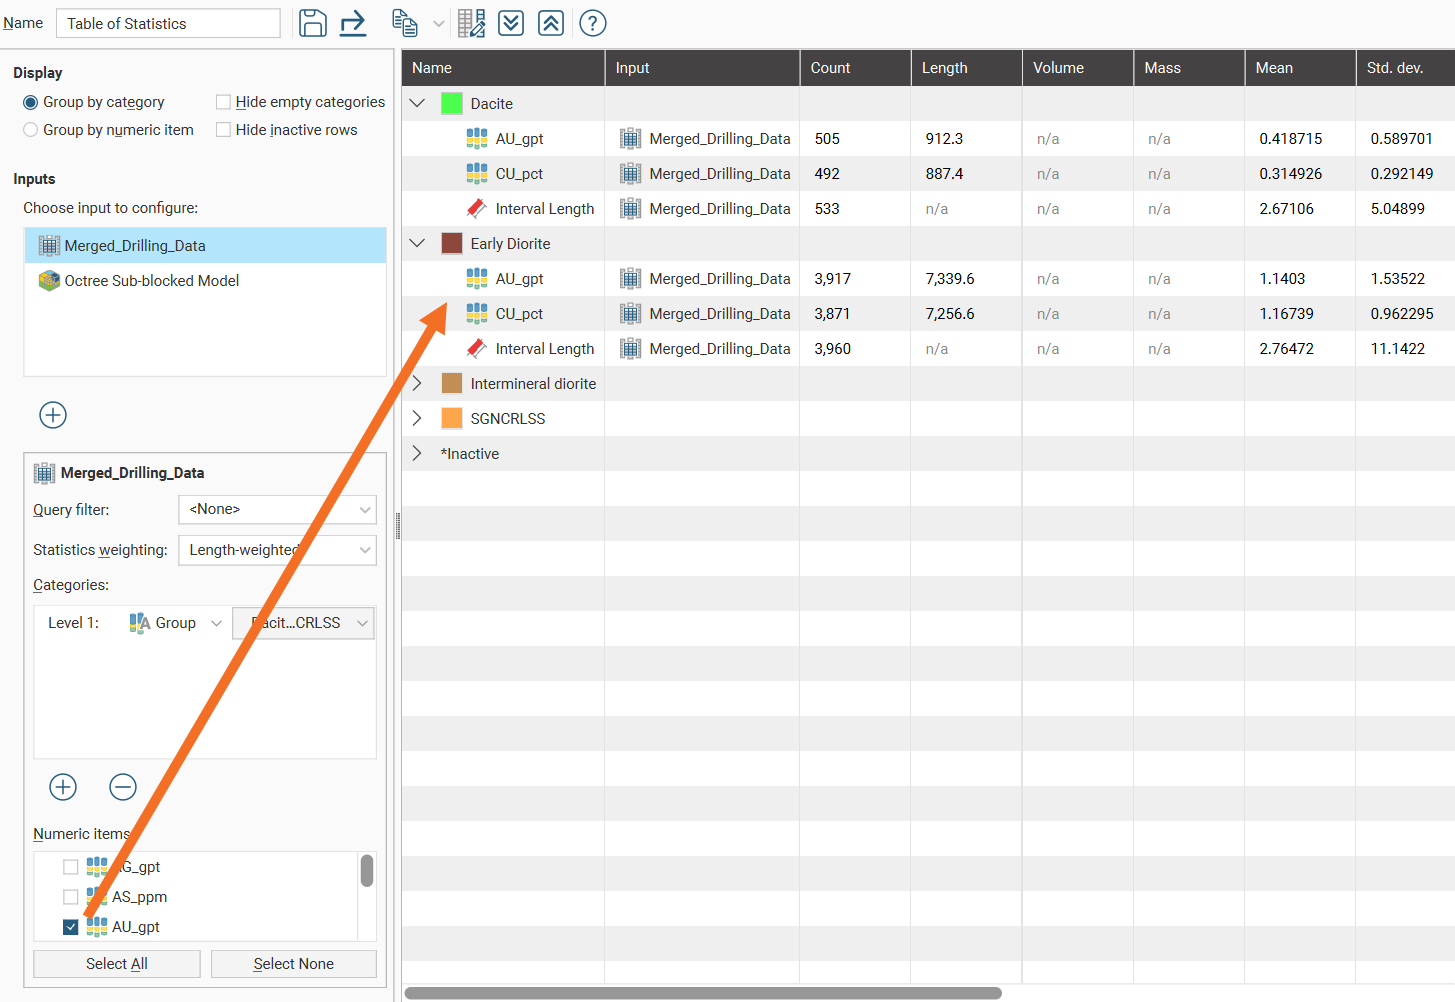Tick the Hide inactive rows checkbox
Viewport: 1455px width, 1002px height.
click(224, 130)
